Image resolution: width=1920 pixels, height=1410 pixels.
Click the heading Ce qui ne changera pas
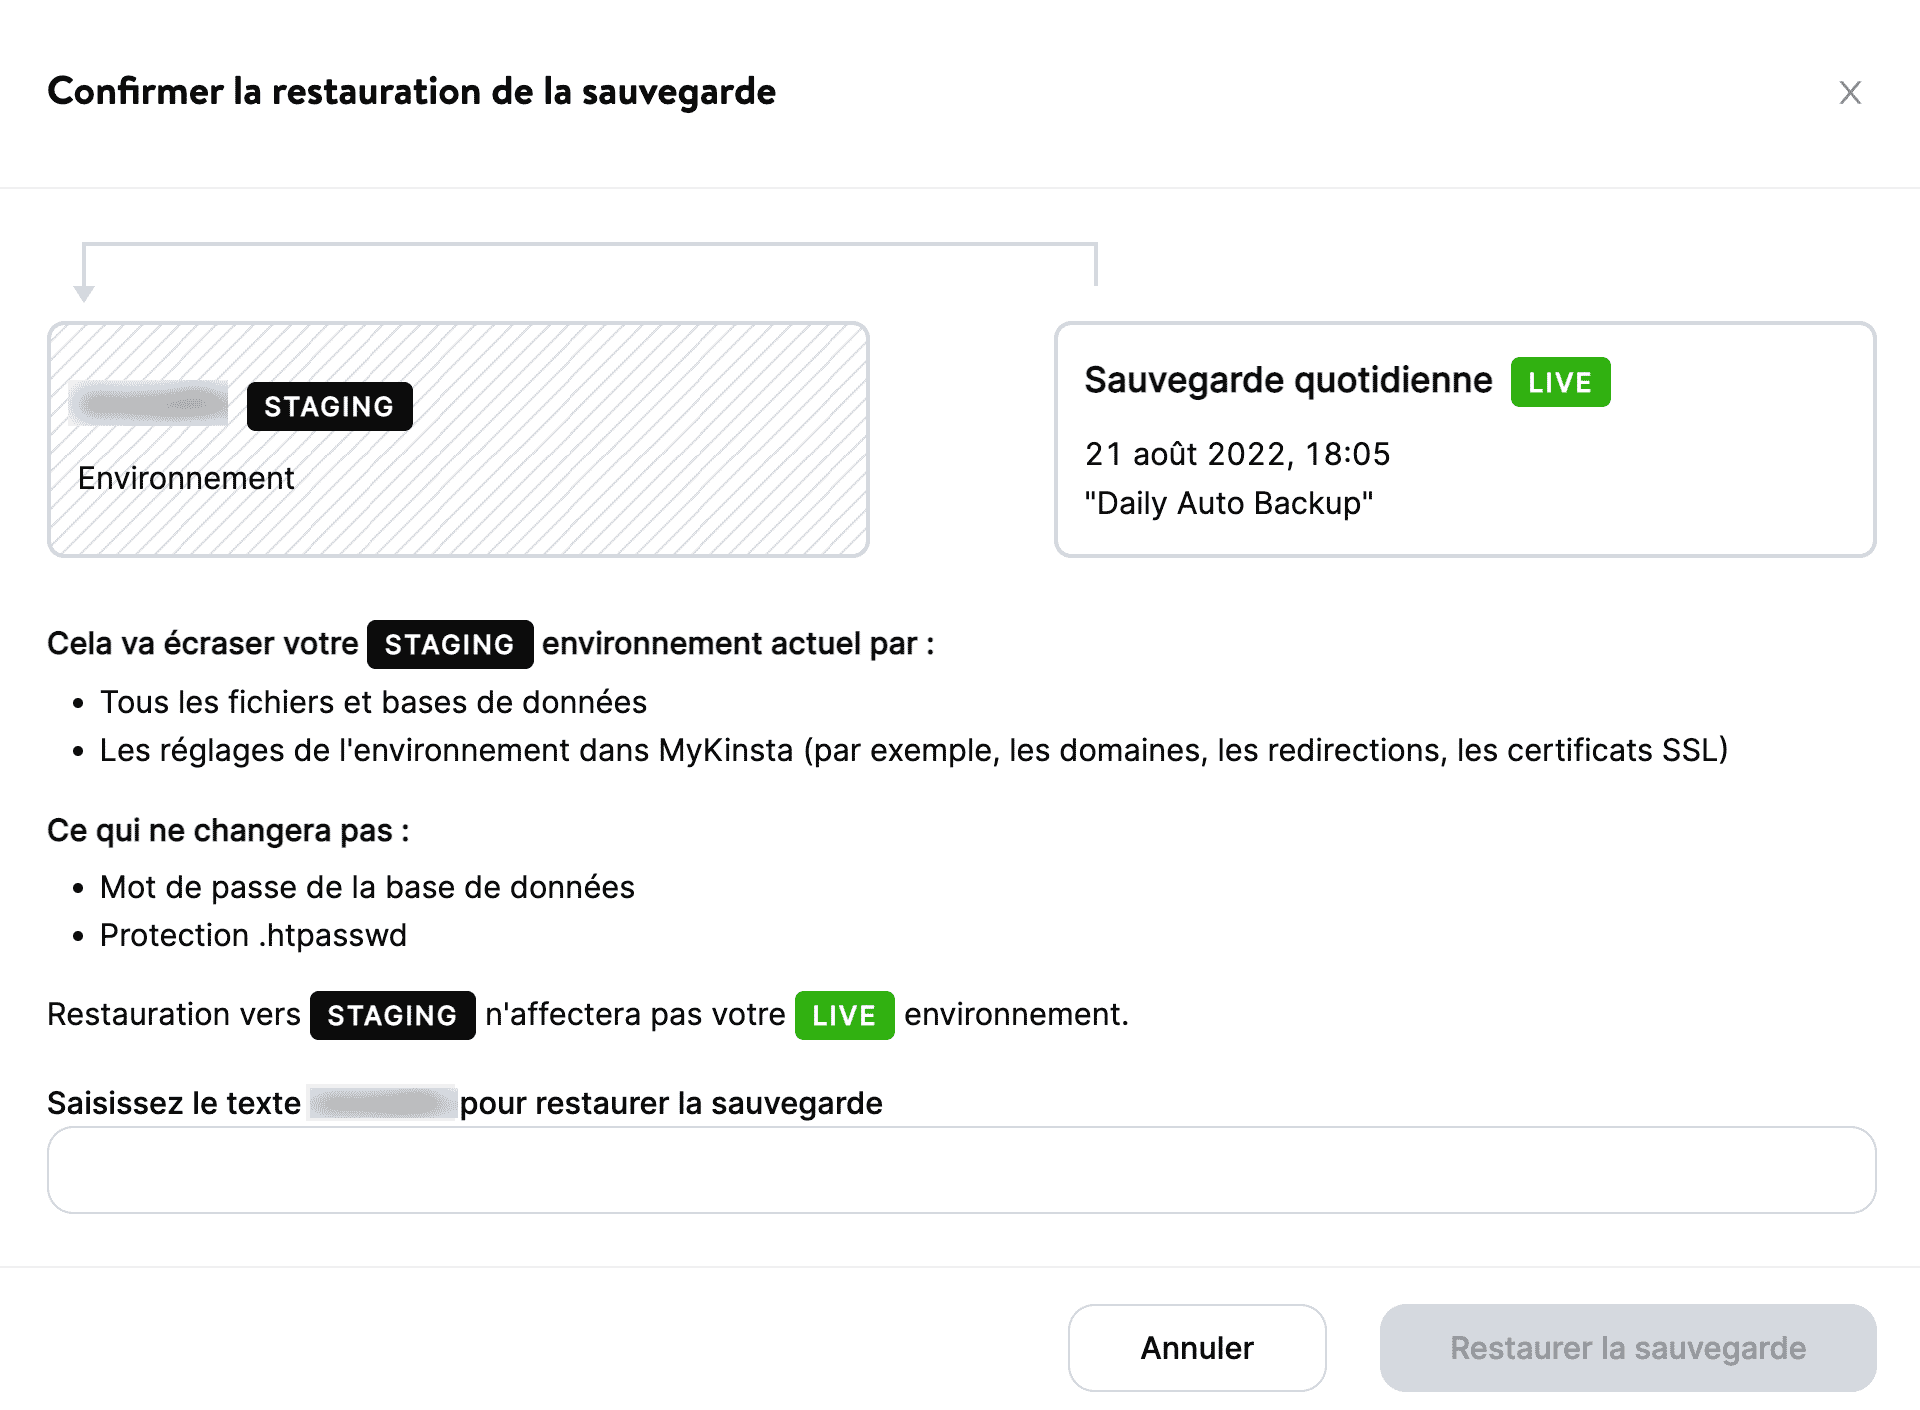[227, 830]
